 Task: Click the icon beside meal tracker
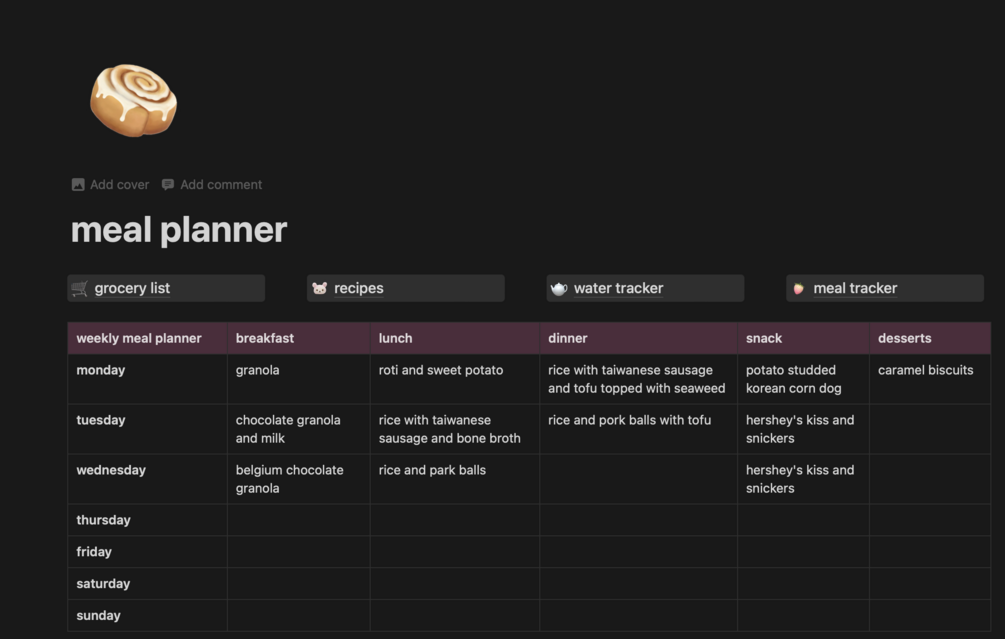(799, 289)
